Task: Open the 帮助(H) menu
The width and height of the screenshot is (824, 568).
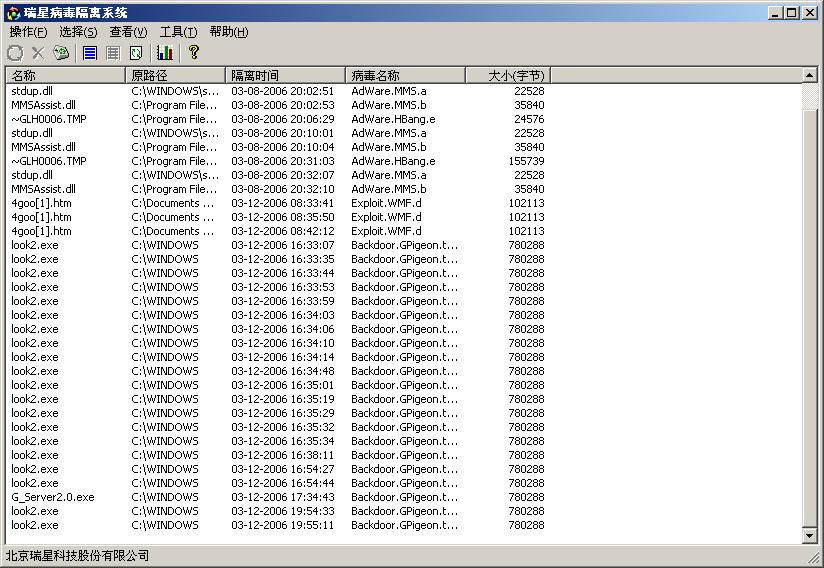Action: (x=229, y=32)
